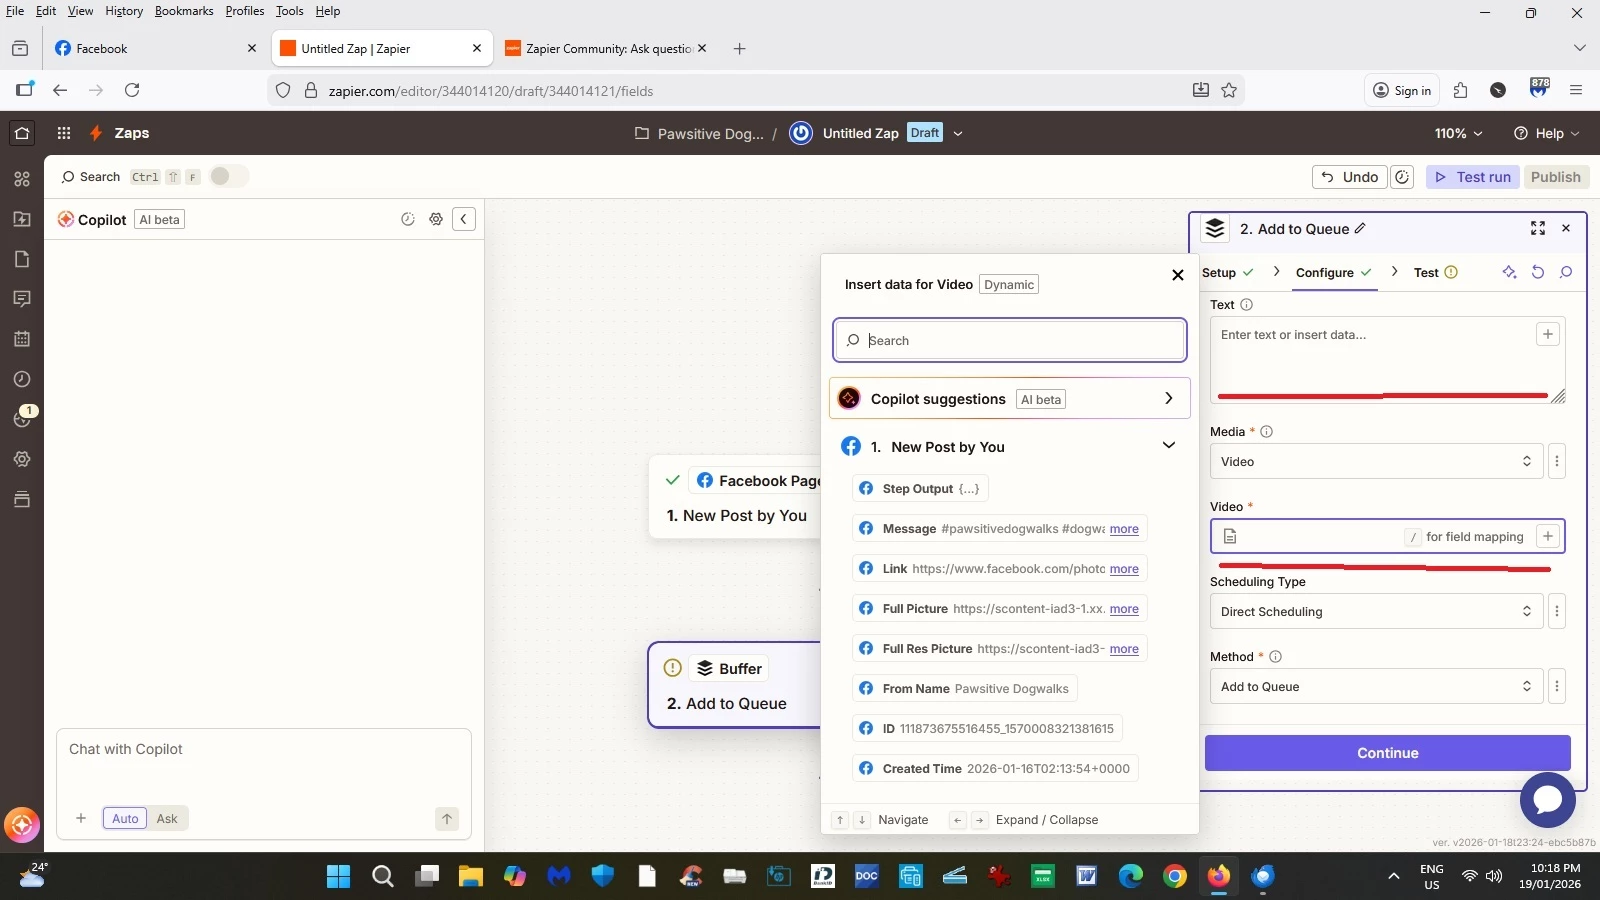
Task: Click the Test run button
Action: point(1473,177)
